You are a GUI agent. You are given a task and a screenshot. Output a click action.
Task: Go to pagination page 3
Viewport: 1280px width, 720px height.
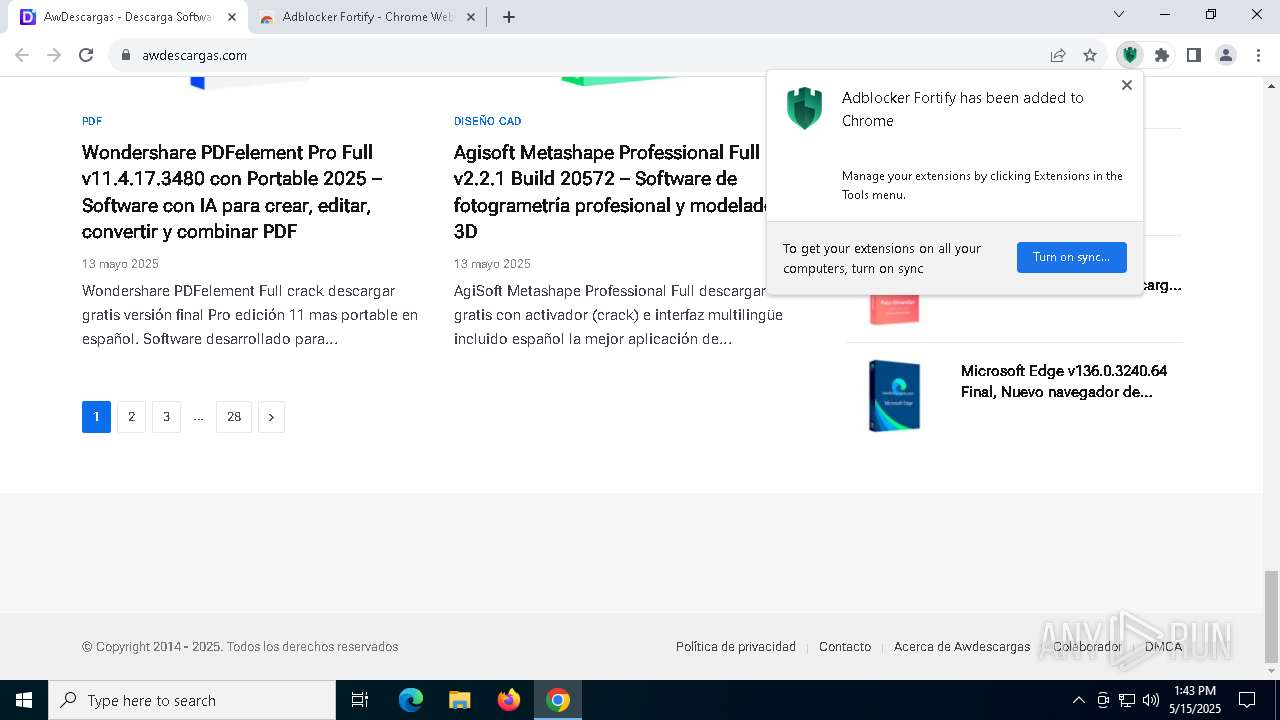coord(166,417)
